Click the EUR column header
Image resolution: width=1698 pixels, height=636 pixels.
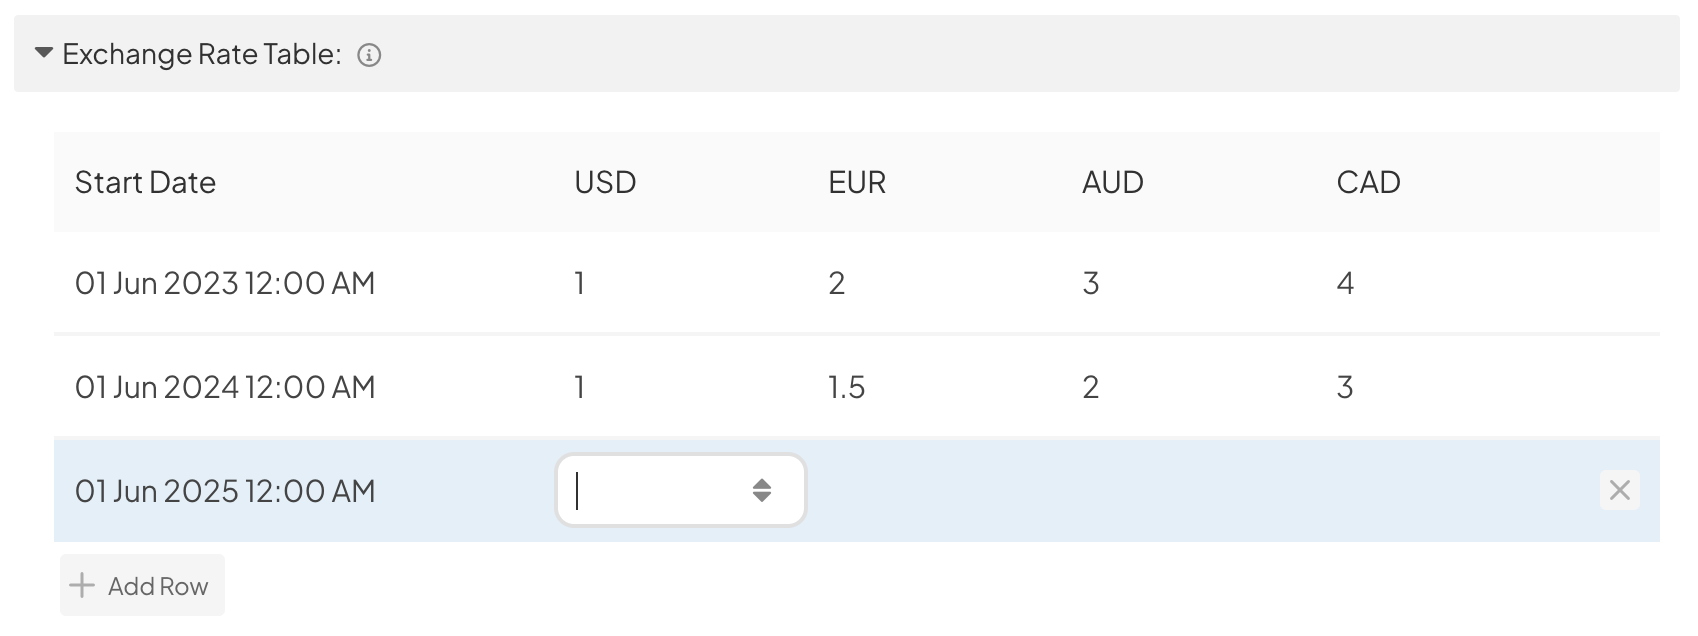click(857, 182)
